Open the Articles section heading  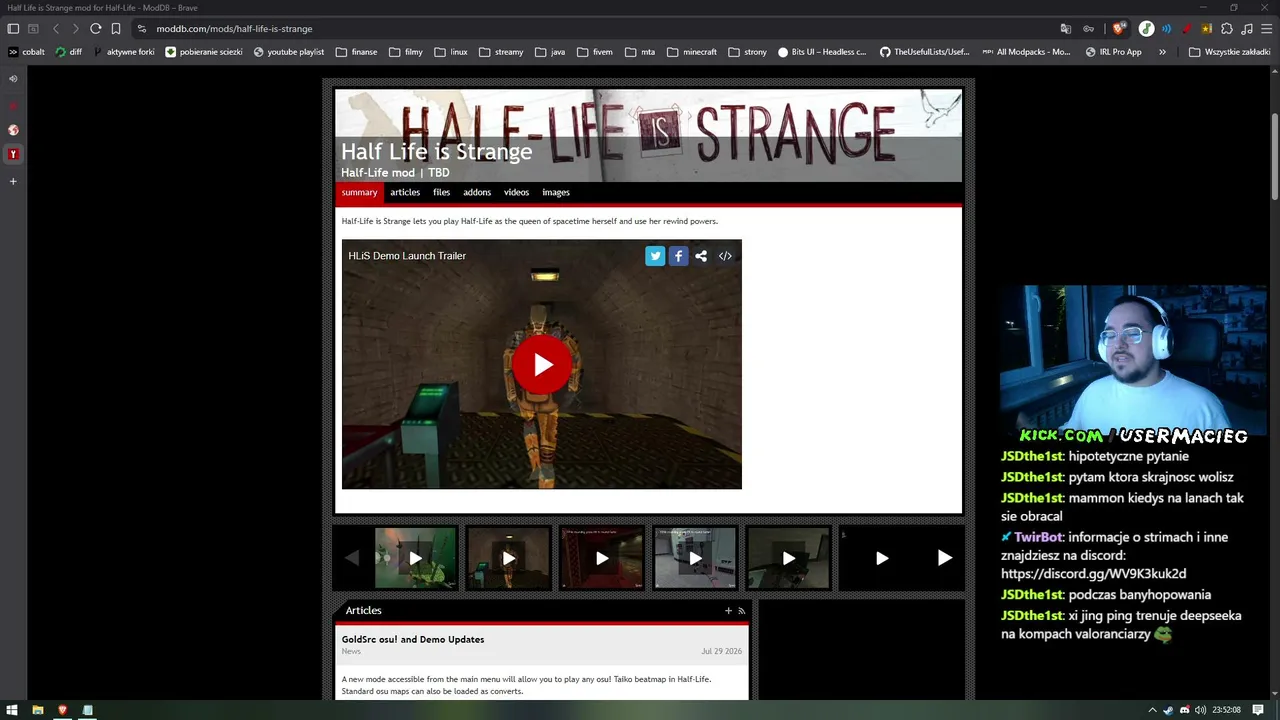click(x=363, y=611)
